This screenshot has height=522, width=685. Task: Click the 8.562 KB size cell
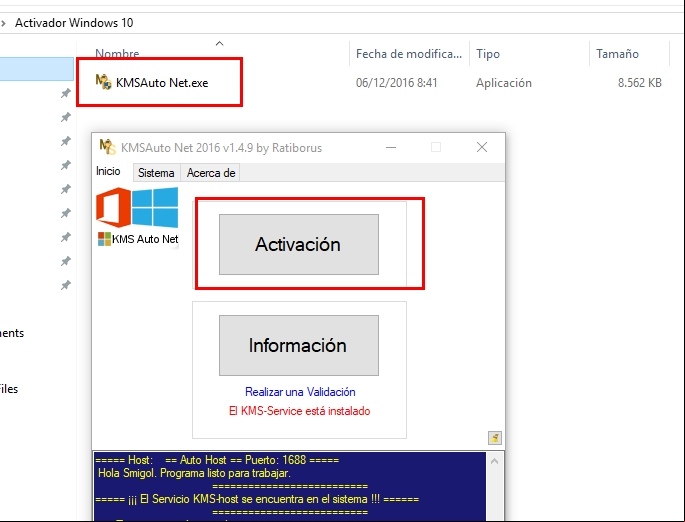coord(640,83)
